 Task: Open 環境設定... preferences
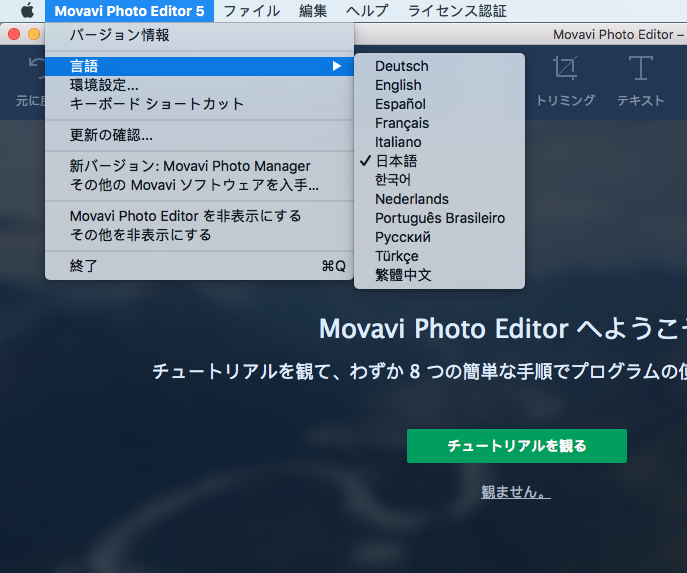(199, 85)
